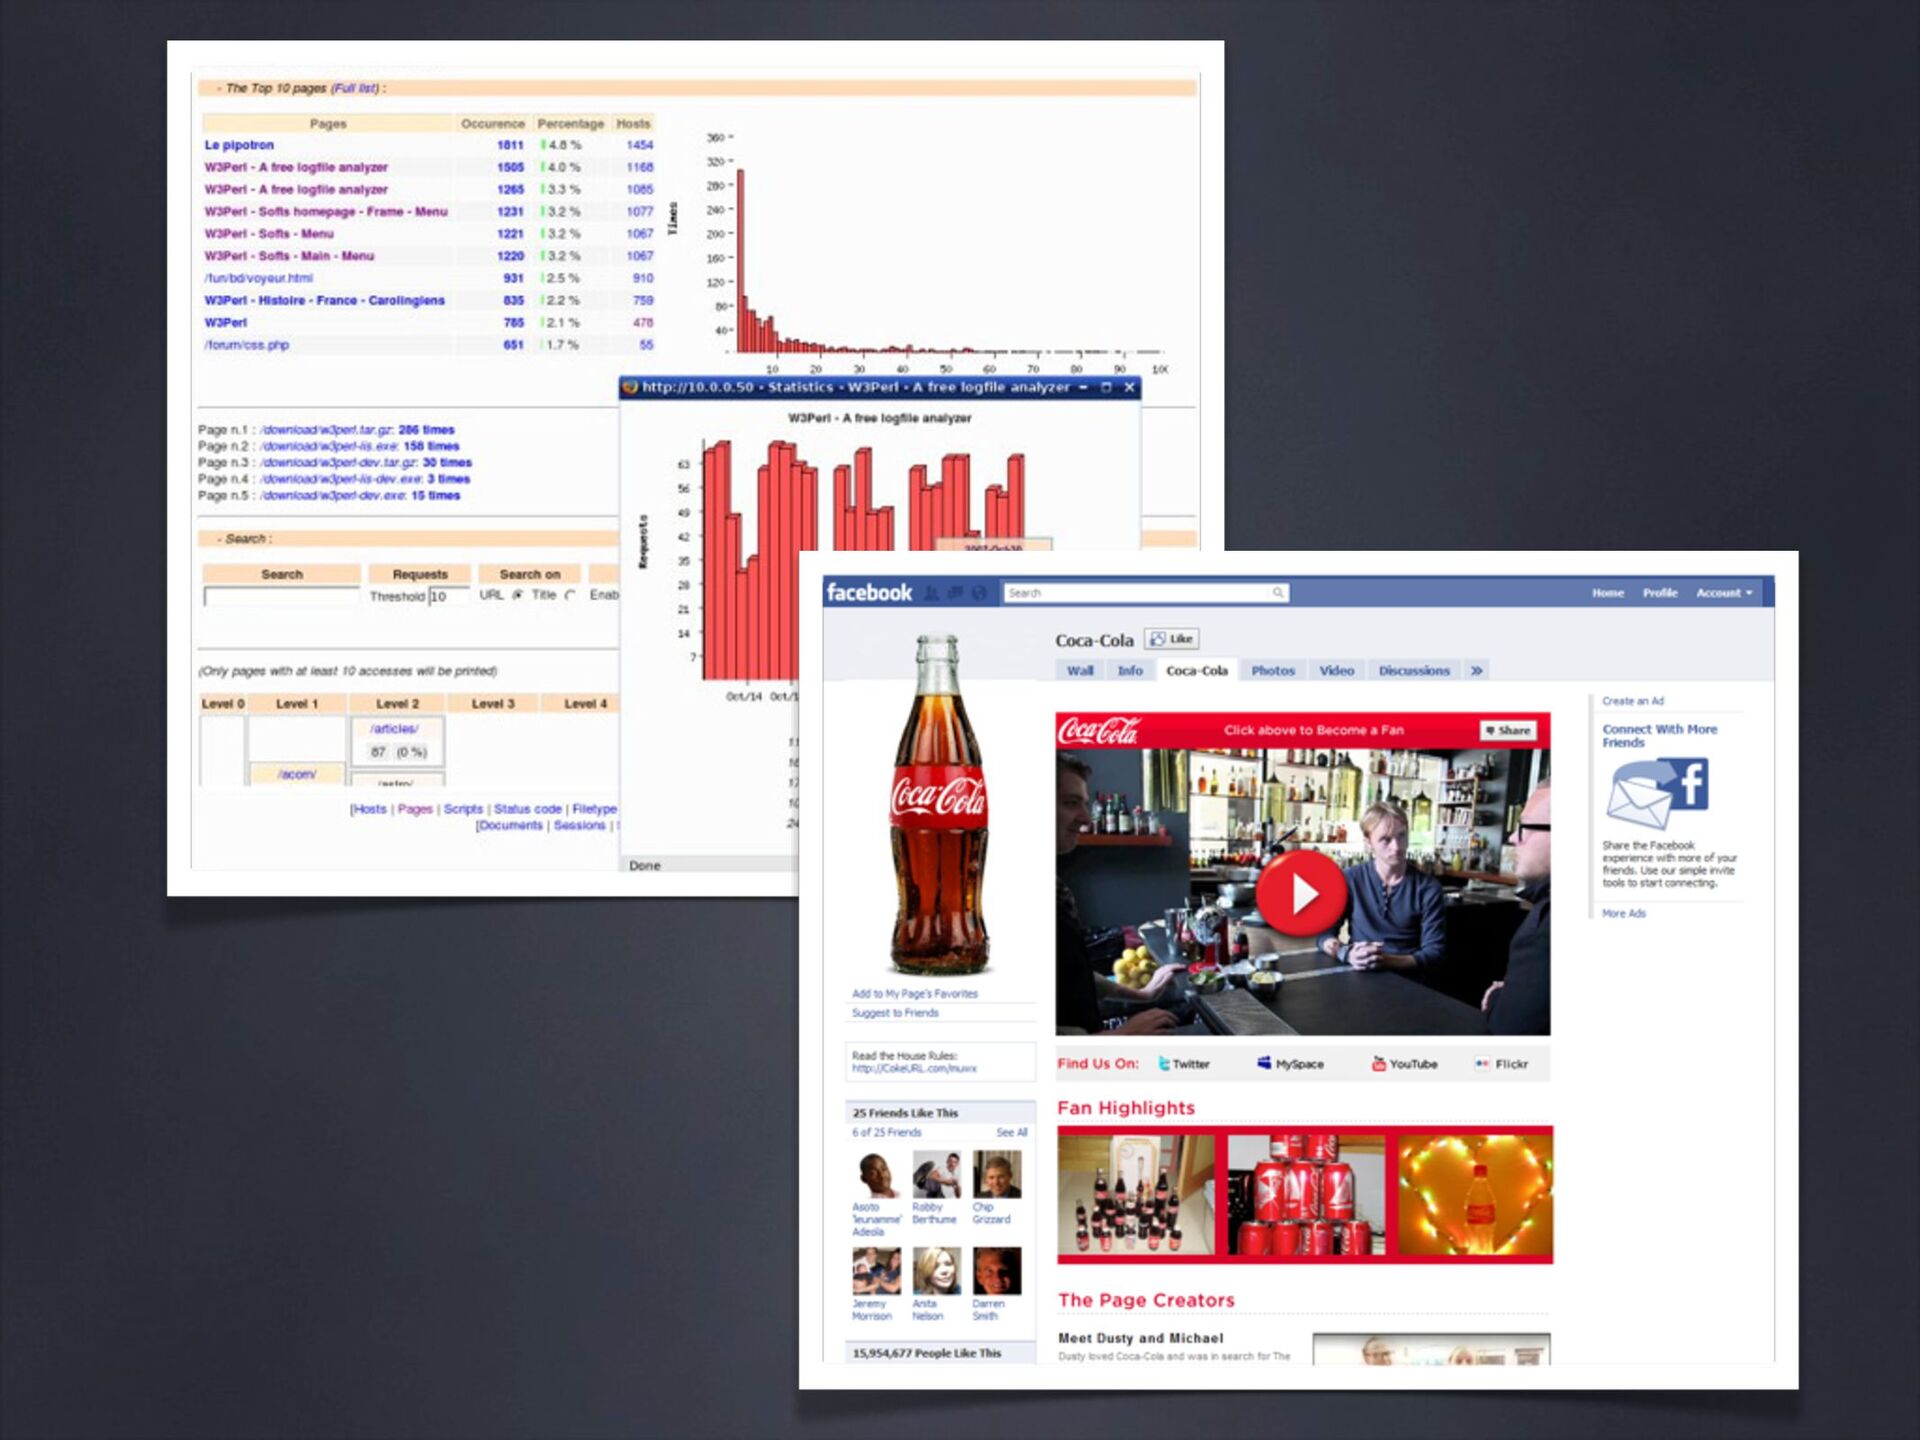This screenshot has height=1440, width=1920.
Task: Click See All friends link
Action: (x=1011, y=1133)
